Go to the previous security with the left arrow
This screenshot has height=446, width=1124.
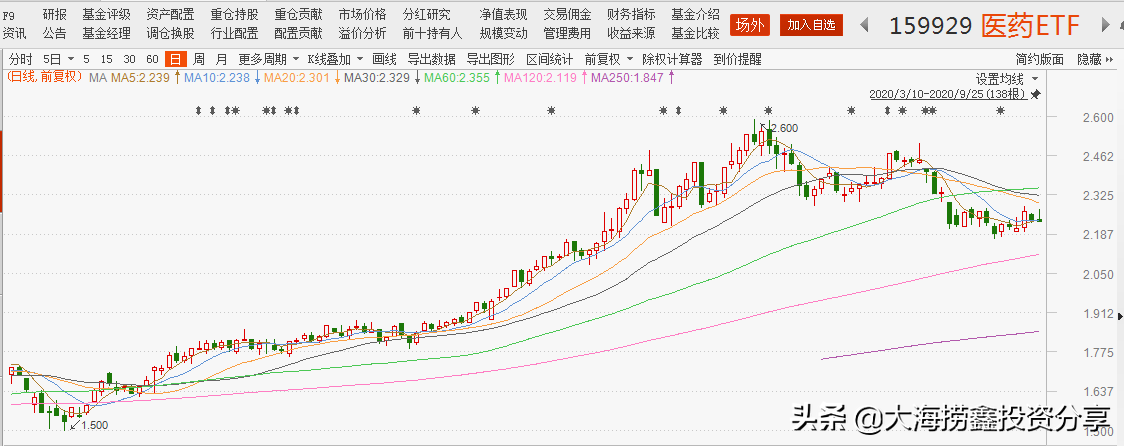coord(864,25)
